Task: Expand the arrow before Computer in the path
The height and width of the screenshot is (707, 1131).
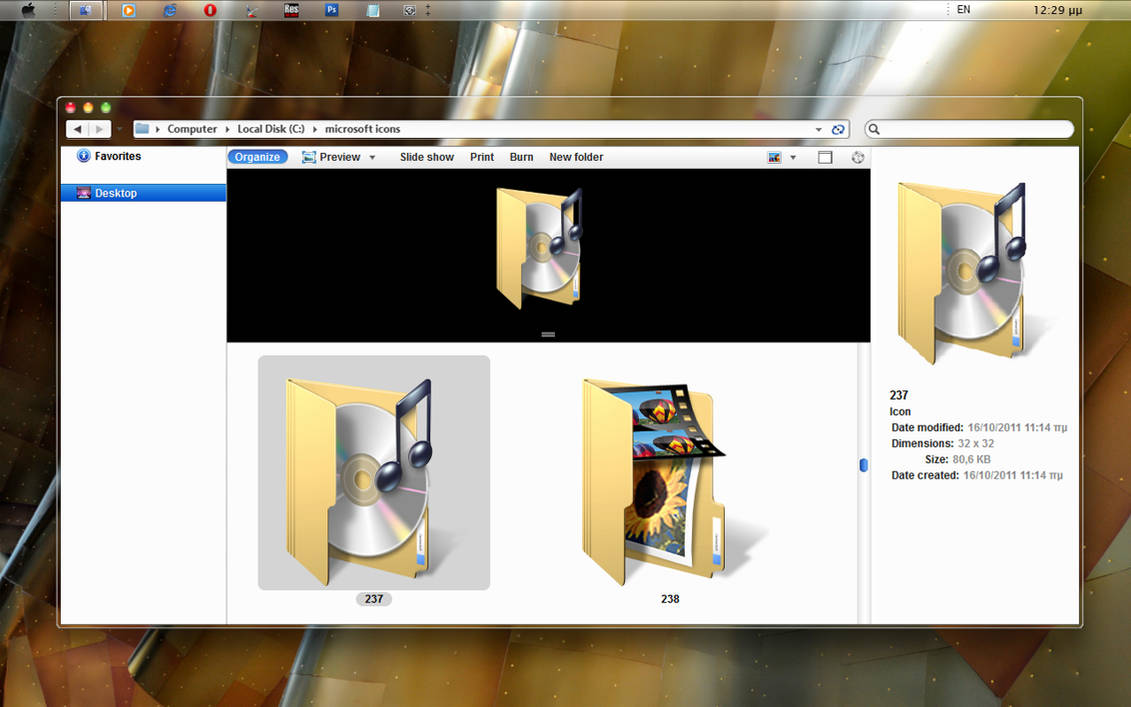Action: pyautogui.click(x=157, y=129)
